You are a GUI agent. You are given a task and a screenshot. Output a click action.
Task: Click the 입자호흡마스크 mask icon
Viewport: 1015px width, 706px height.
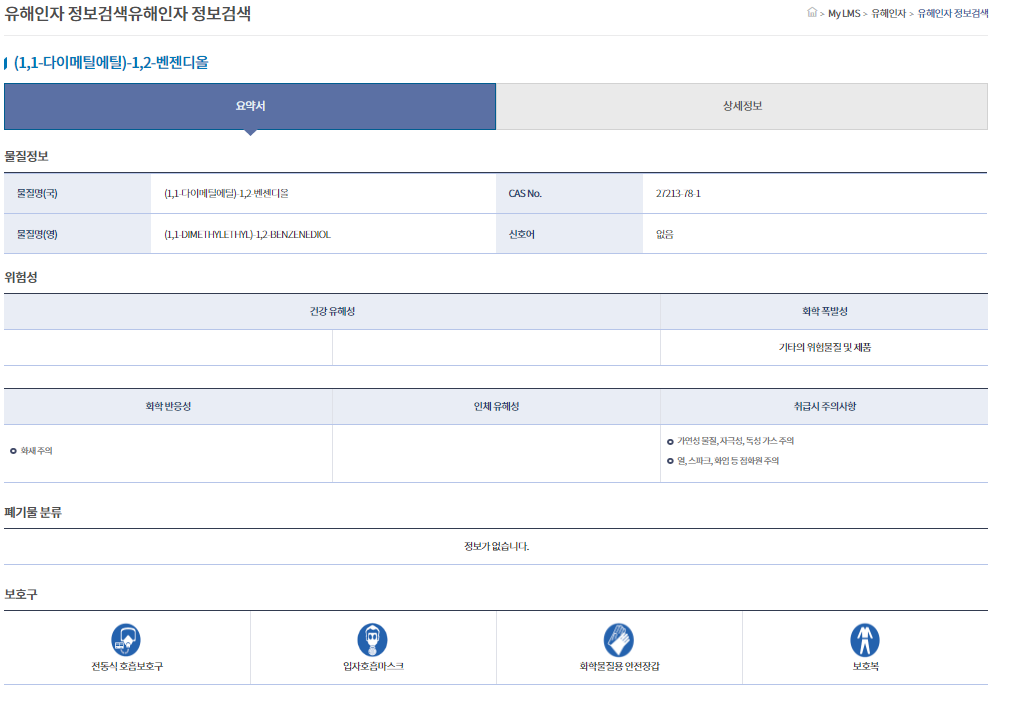(x=372, y=639)
